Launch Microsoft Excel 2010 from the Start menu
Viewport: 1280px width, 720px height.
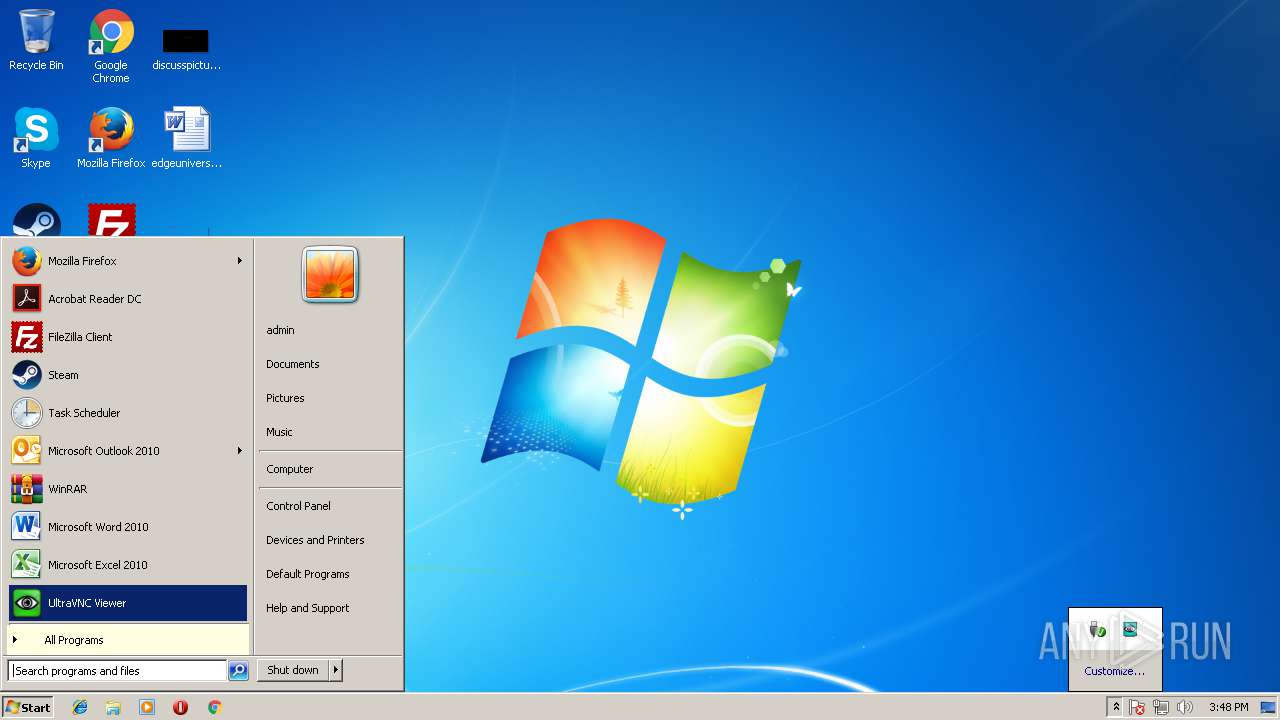coord(128,565)
